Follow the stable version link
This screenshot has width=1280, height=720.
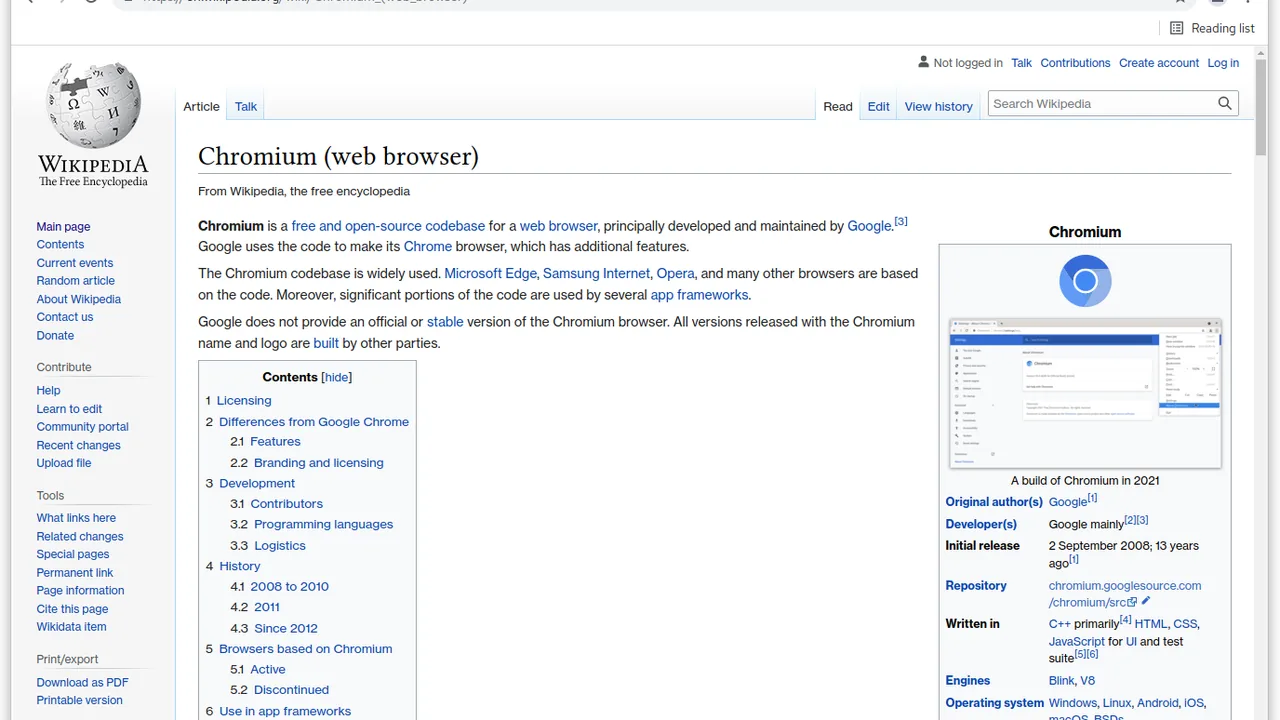445,322
